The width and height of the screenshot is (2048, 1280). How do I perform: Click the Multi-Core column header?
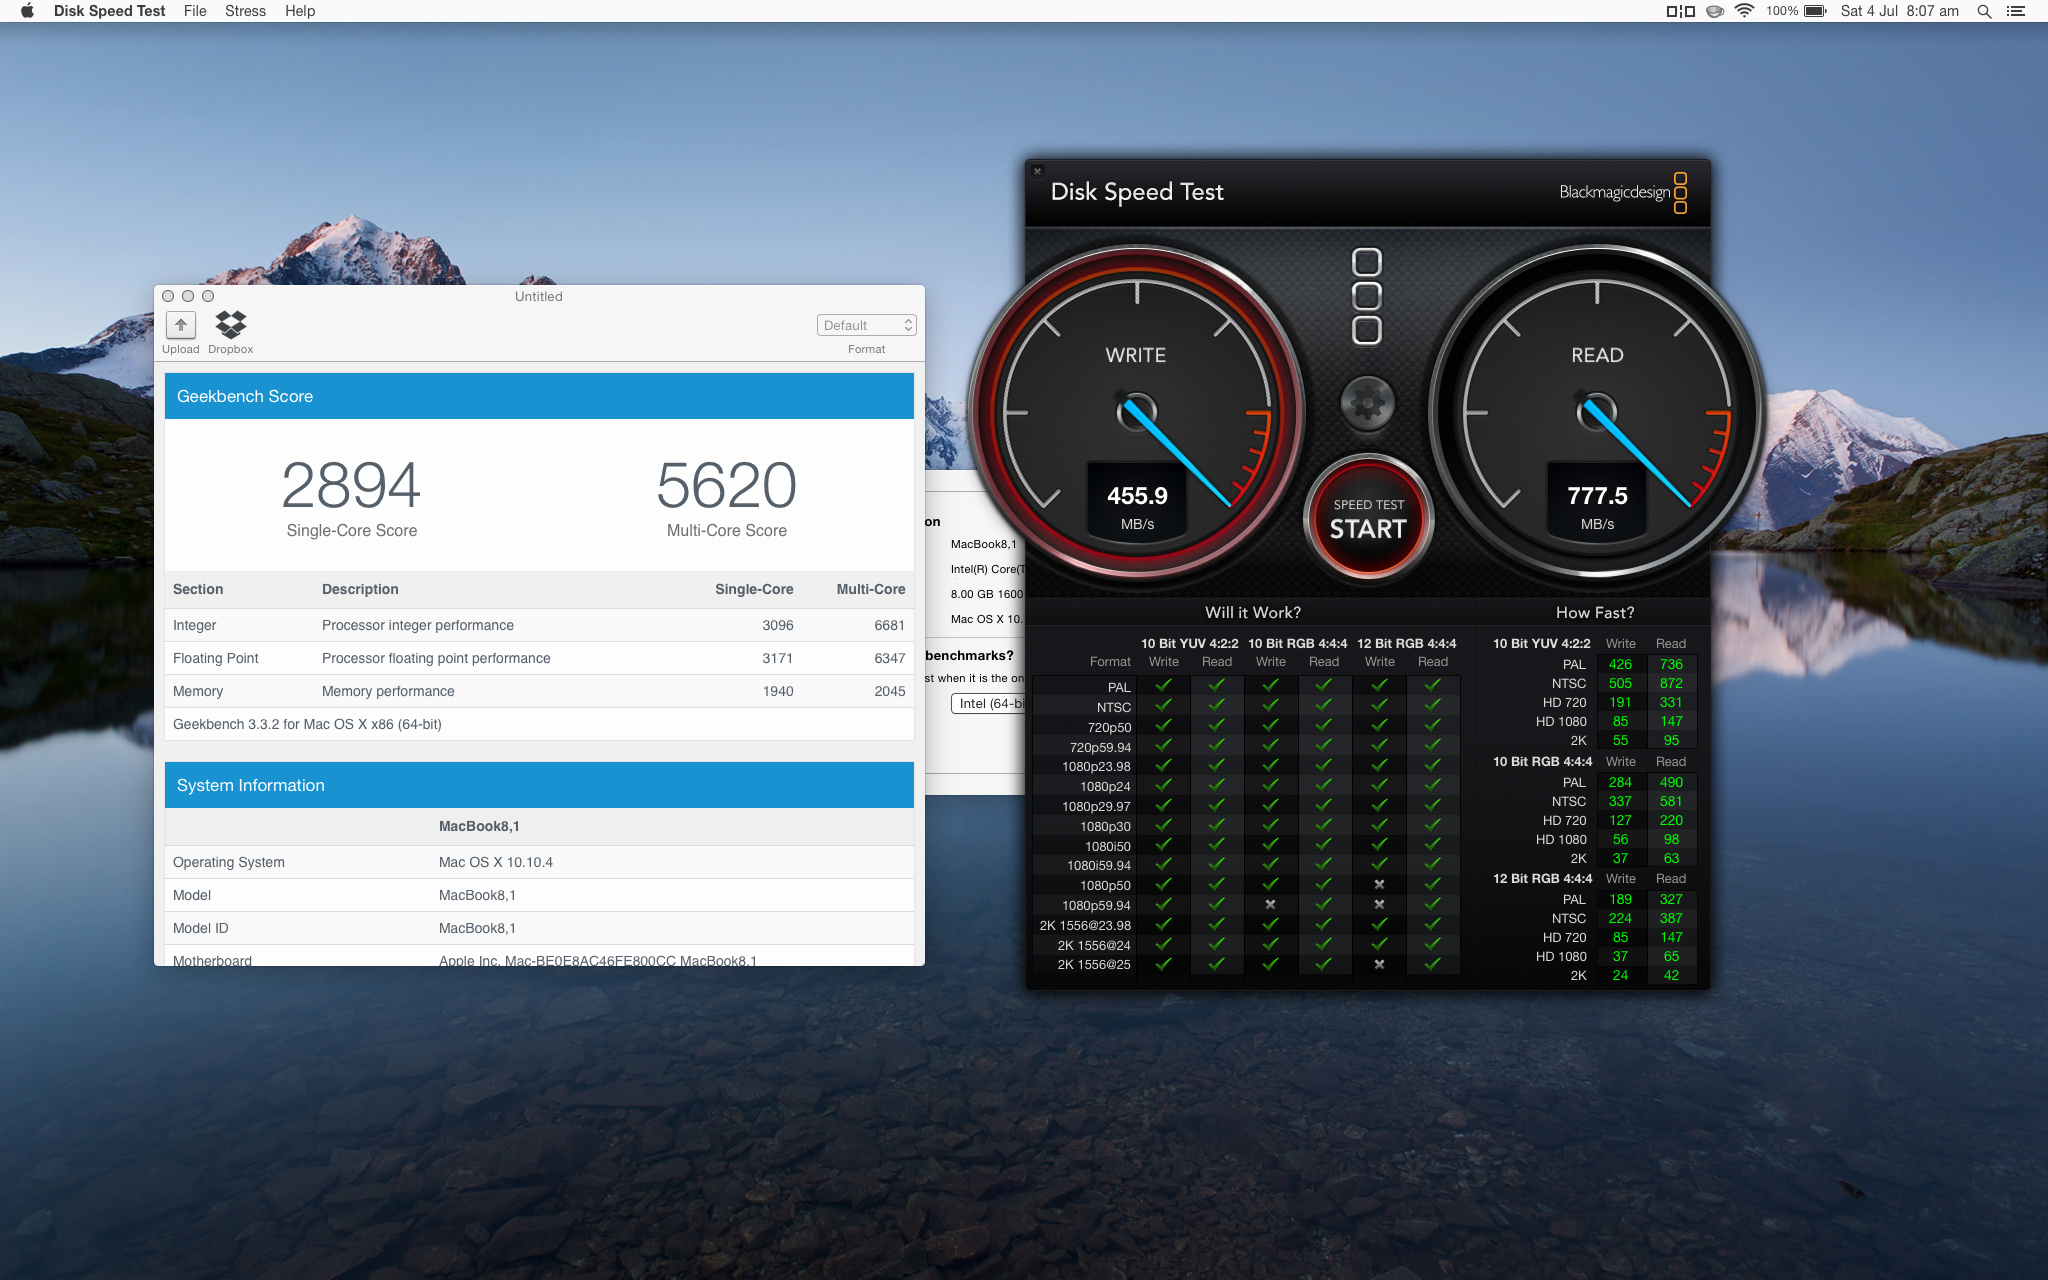(x=871, y=589)
